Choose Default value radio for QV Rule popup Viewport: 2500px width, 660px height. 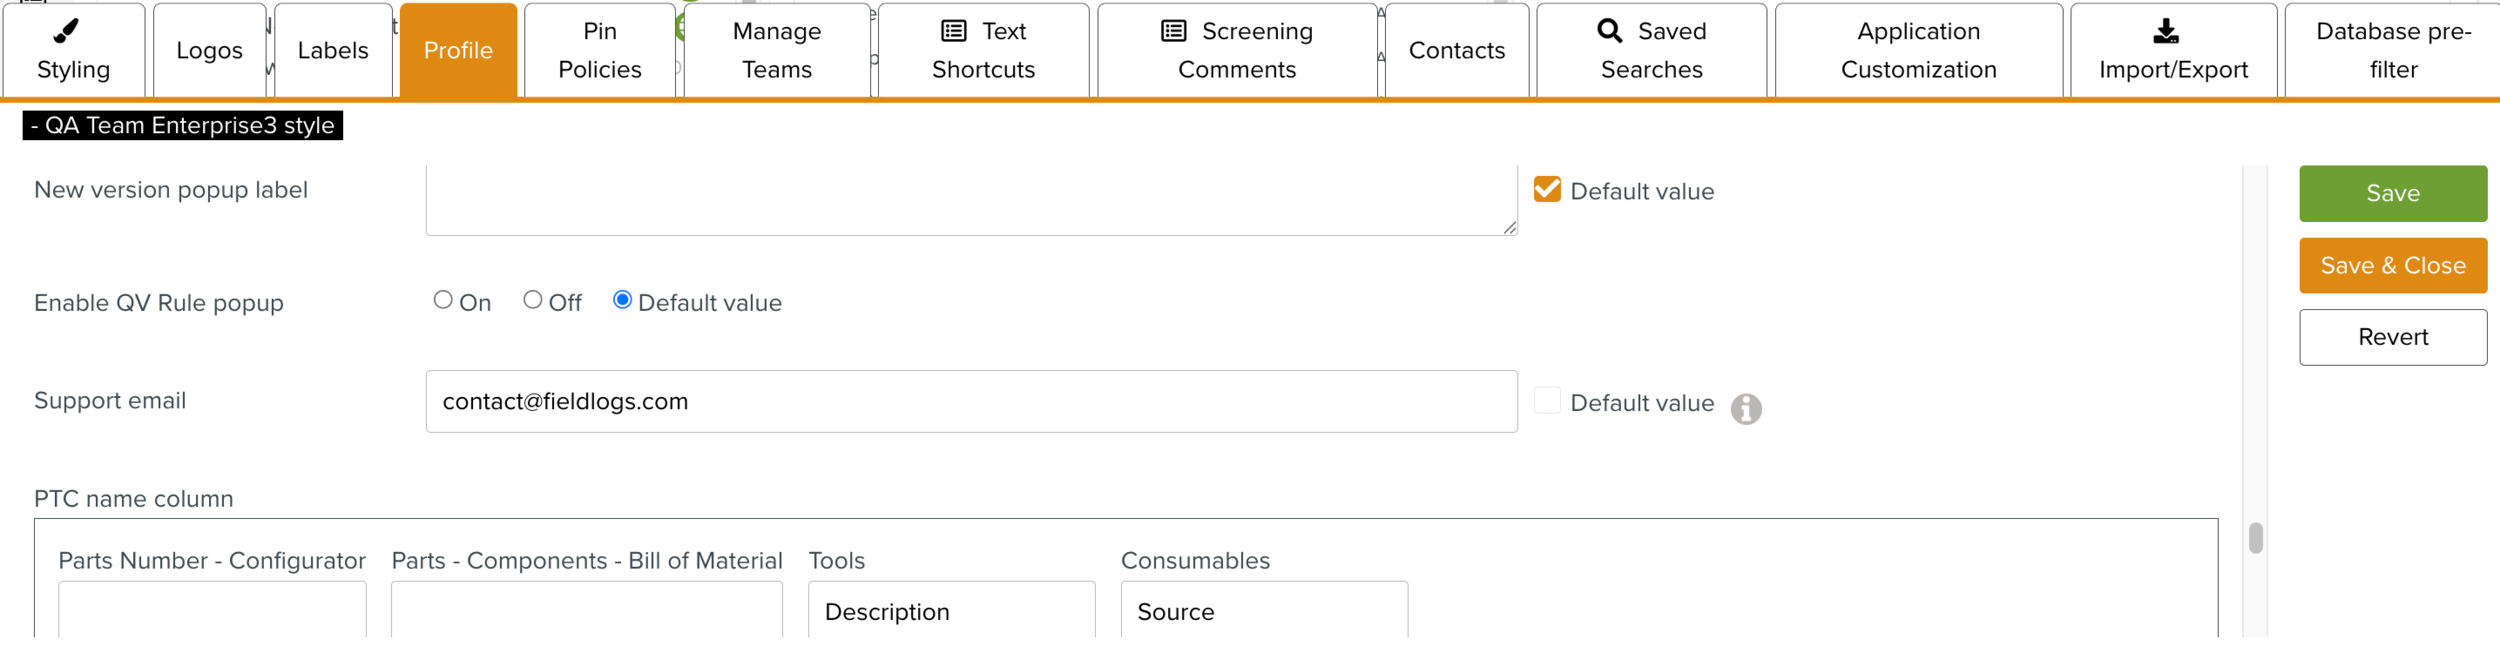click(622, 300)
